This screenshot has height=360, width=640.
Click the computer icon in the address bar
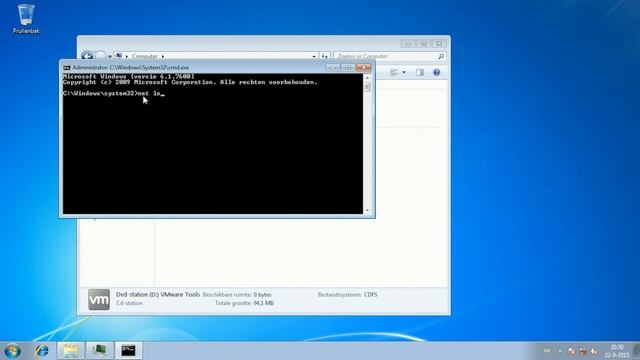point(119,56)
